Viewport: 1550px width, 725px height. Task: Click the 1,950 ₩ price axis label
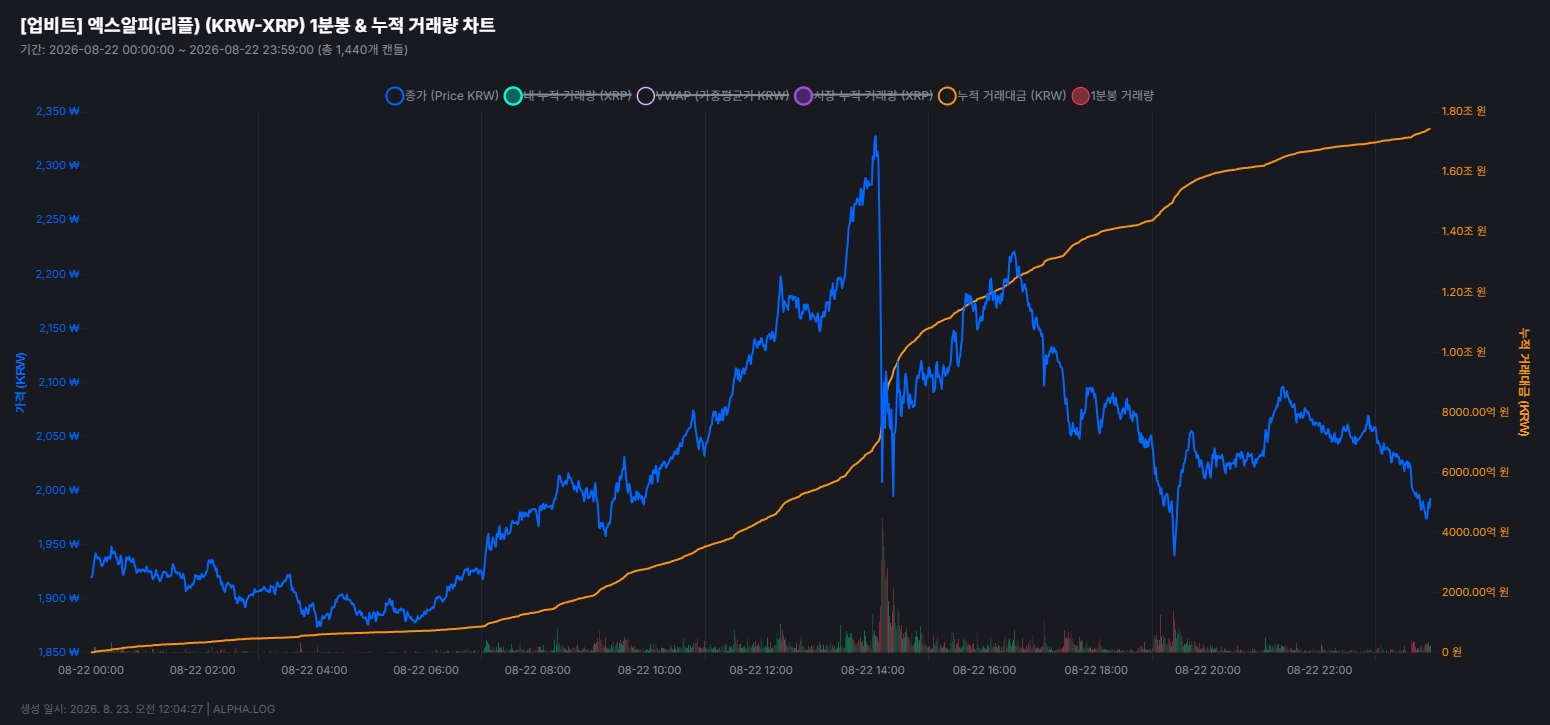57,544
